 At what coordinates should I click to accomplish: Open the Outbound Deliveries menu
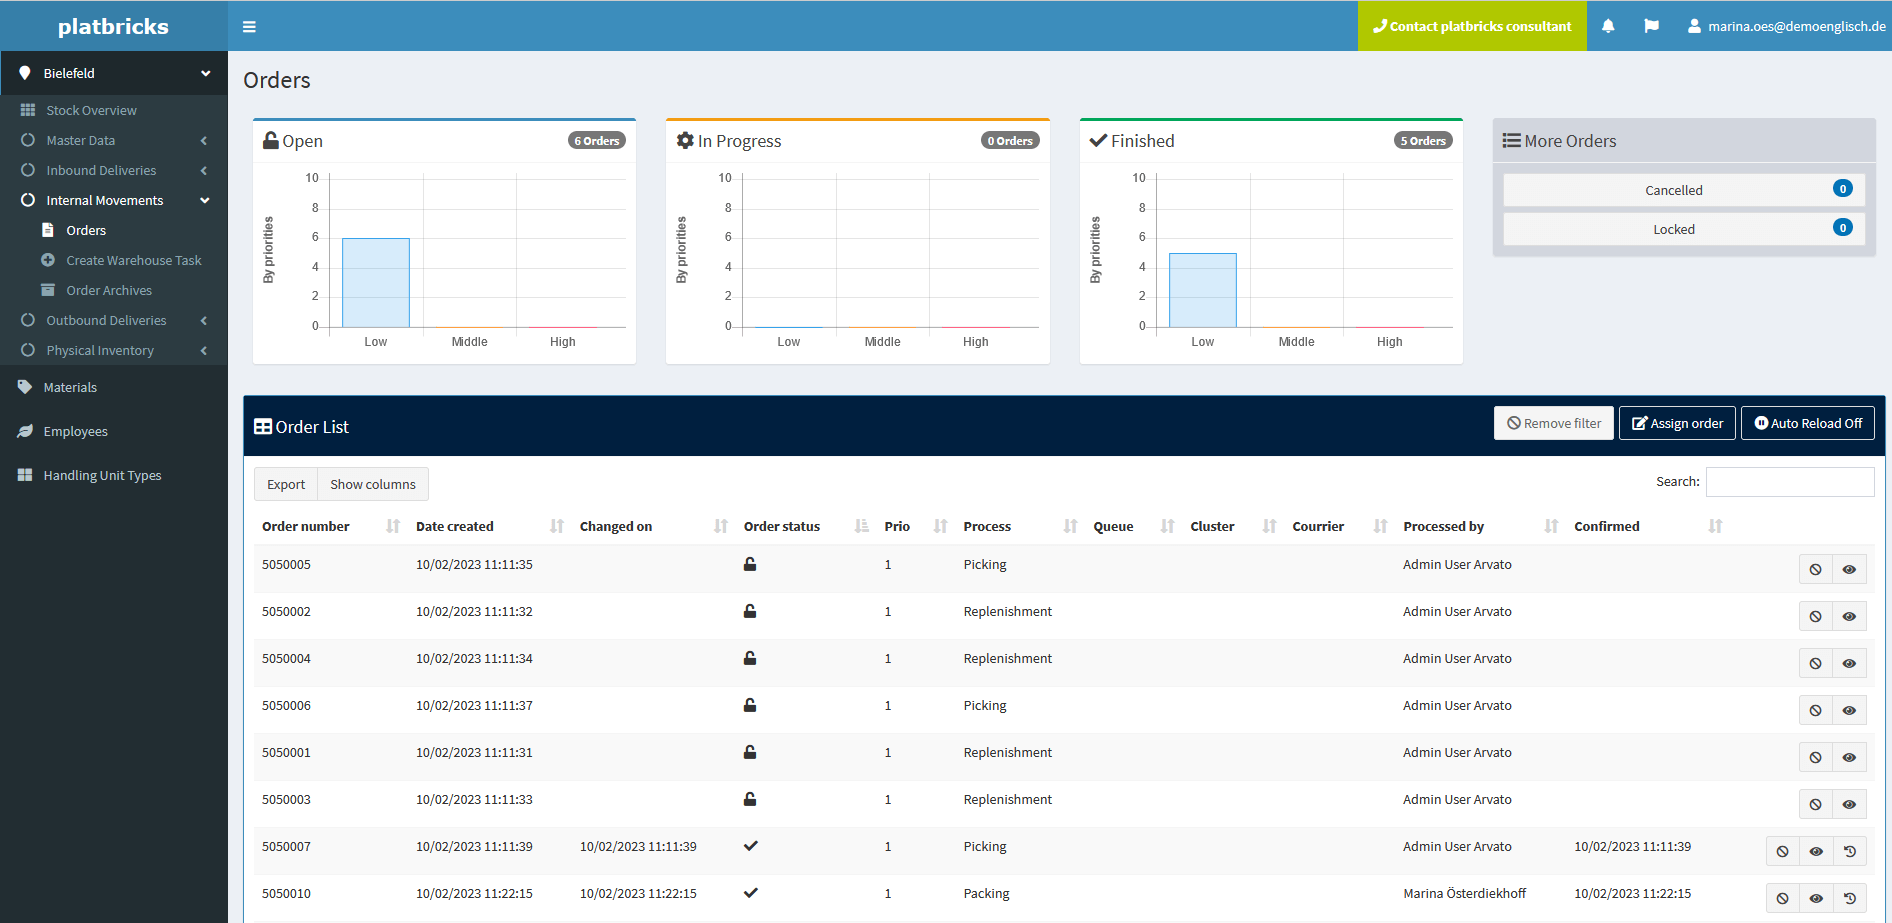pos(106,320)
